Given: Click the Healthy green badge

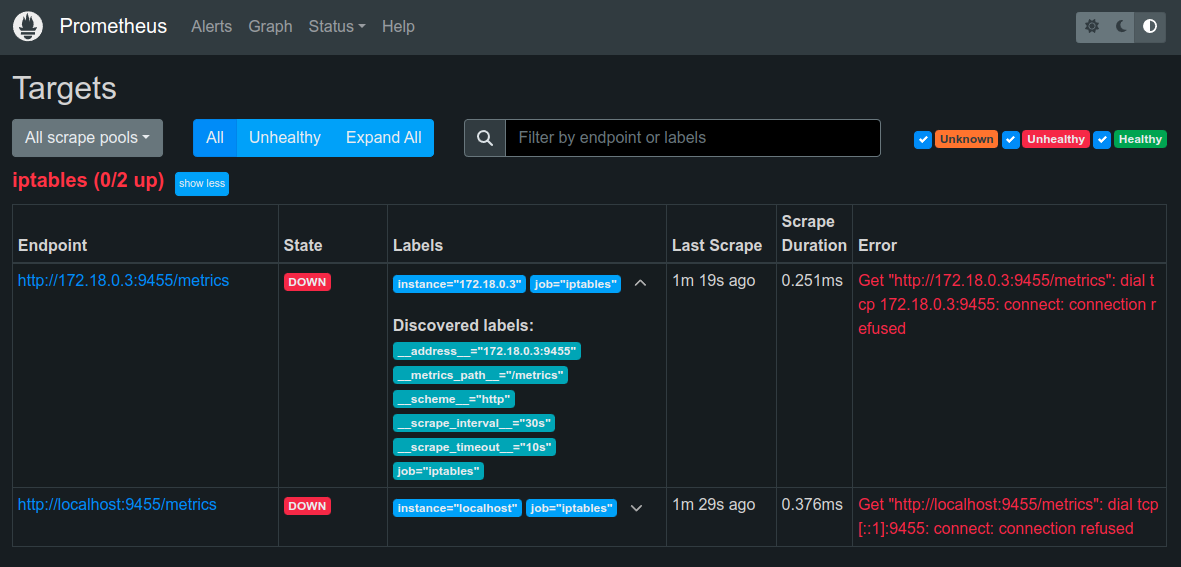Looking at the screenshot, I should coord(1140,139).
